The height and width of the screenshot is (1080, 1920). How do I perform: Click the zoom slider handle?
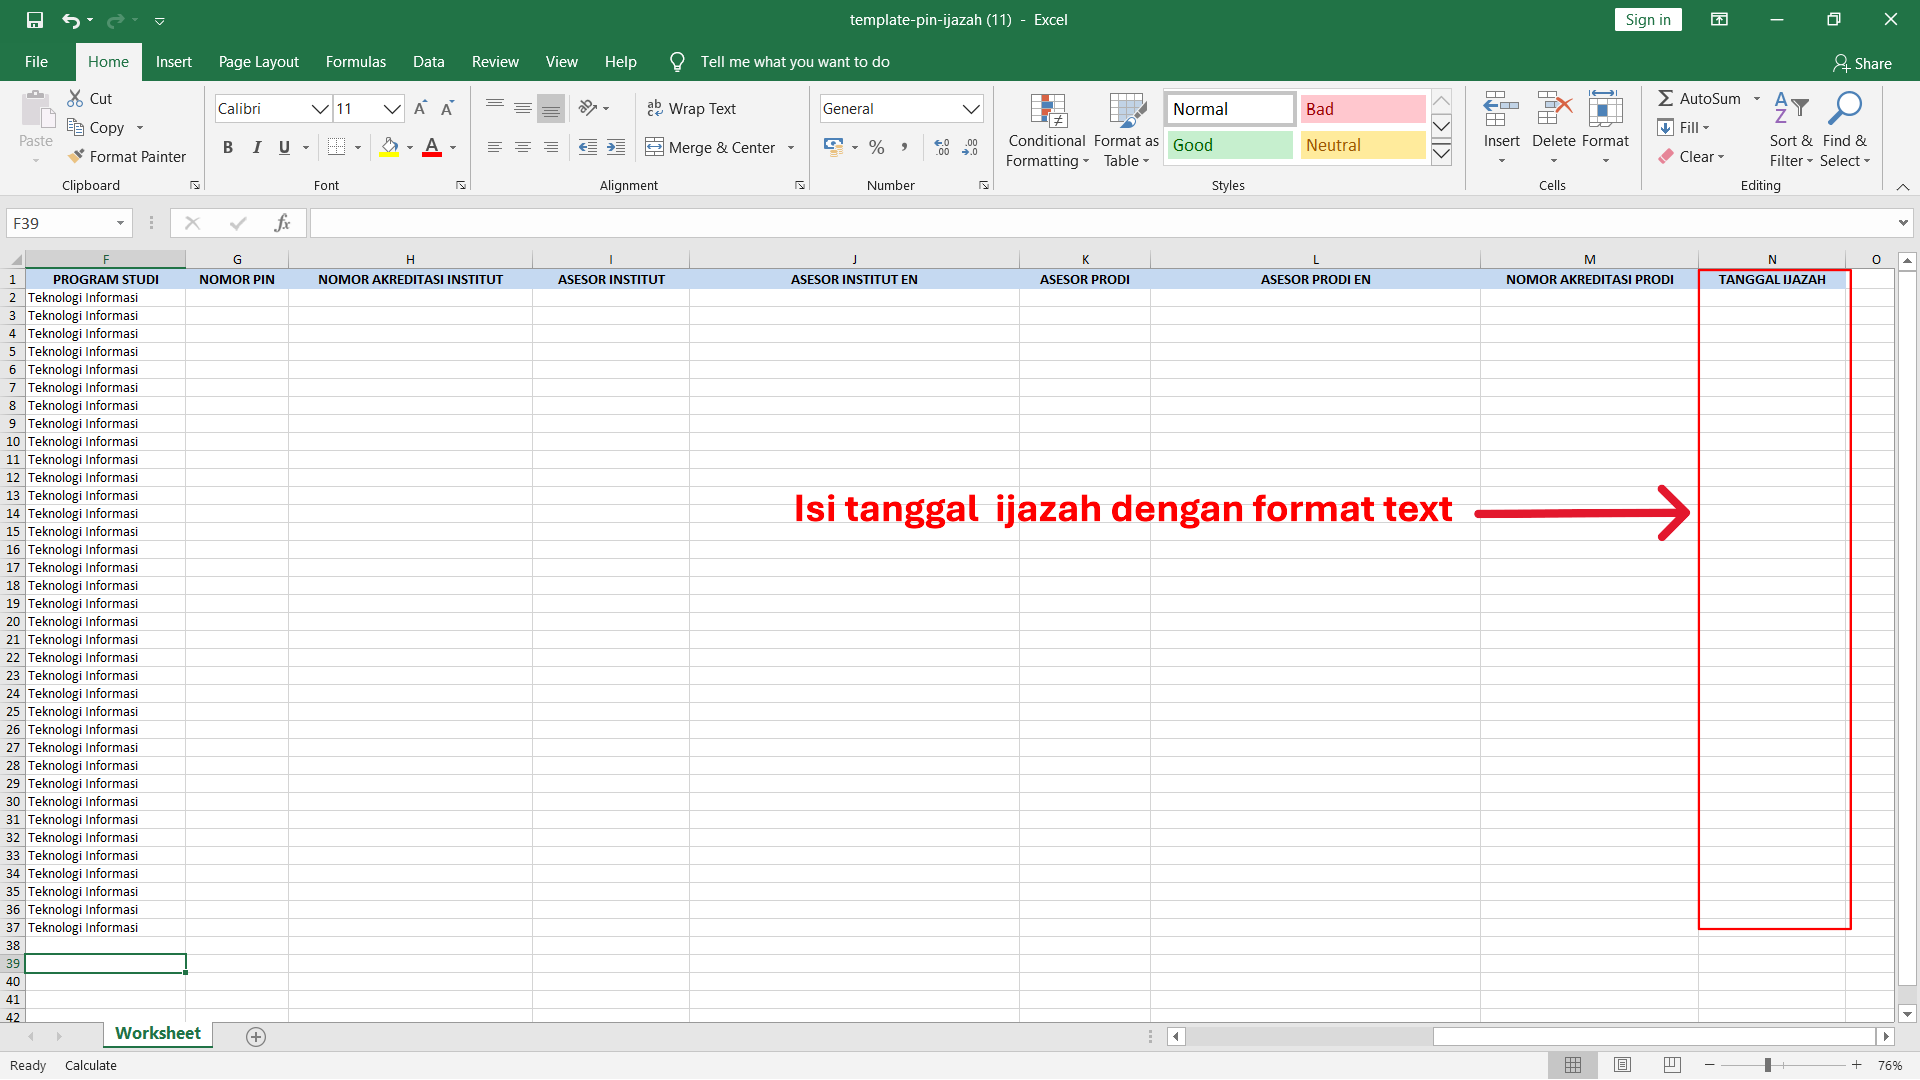coord(1768,1066)
